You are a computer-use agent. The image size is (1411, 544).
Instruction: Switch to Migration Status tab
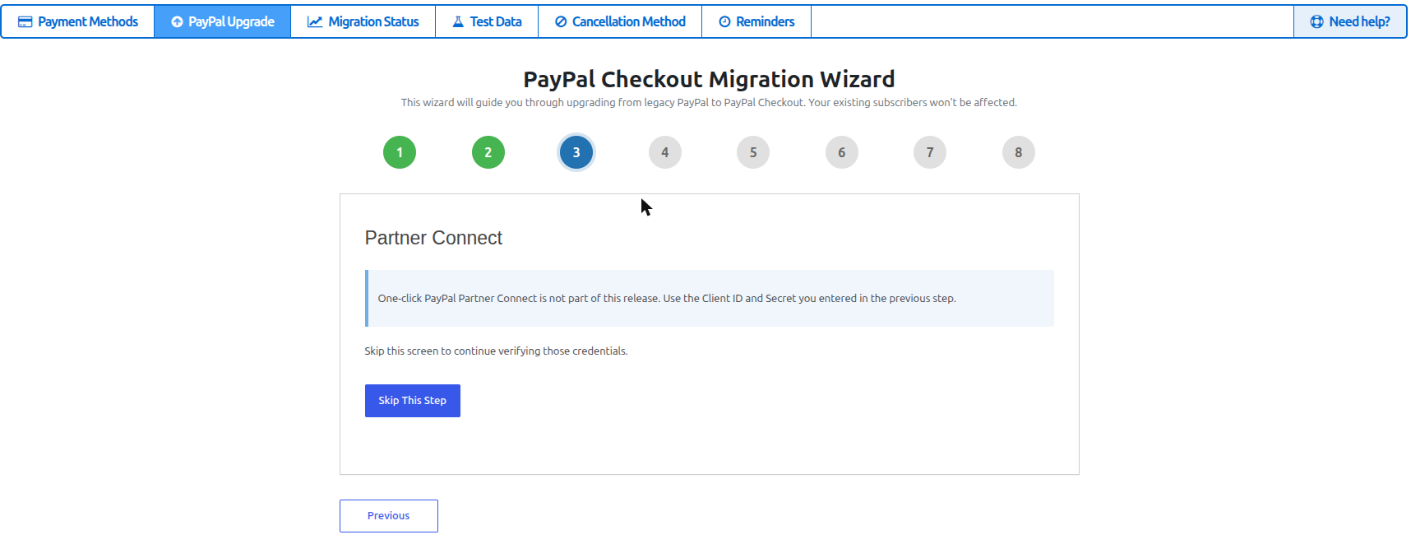click(x=363, y=22)
